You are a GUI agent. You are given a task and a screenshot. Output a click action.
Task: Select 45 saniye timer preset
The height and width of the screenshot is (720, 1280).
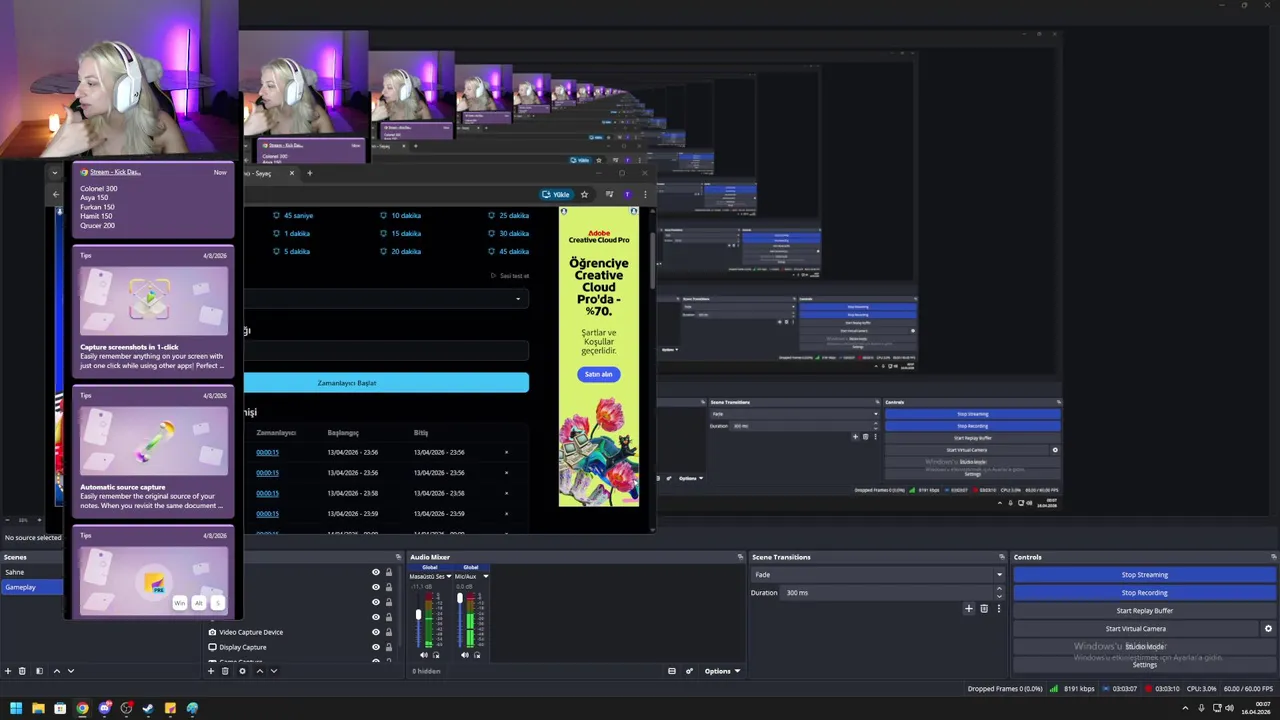point(293,215)
